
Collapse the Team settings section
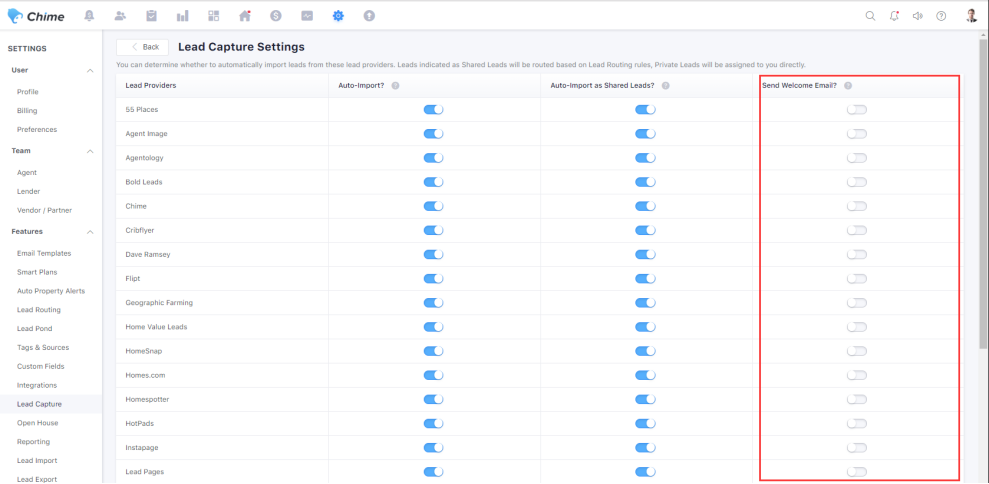coord(90,151)
